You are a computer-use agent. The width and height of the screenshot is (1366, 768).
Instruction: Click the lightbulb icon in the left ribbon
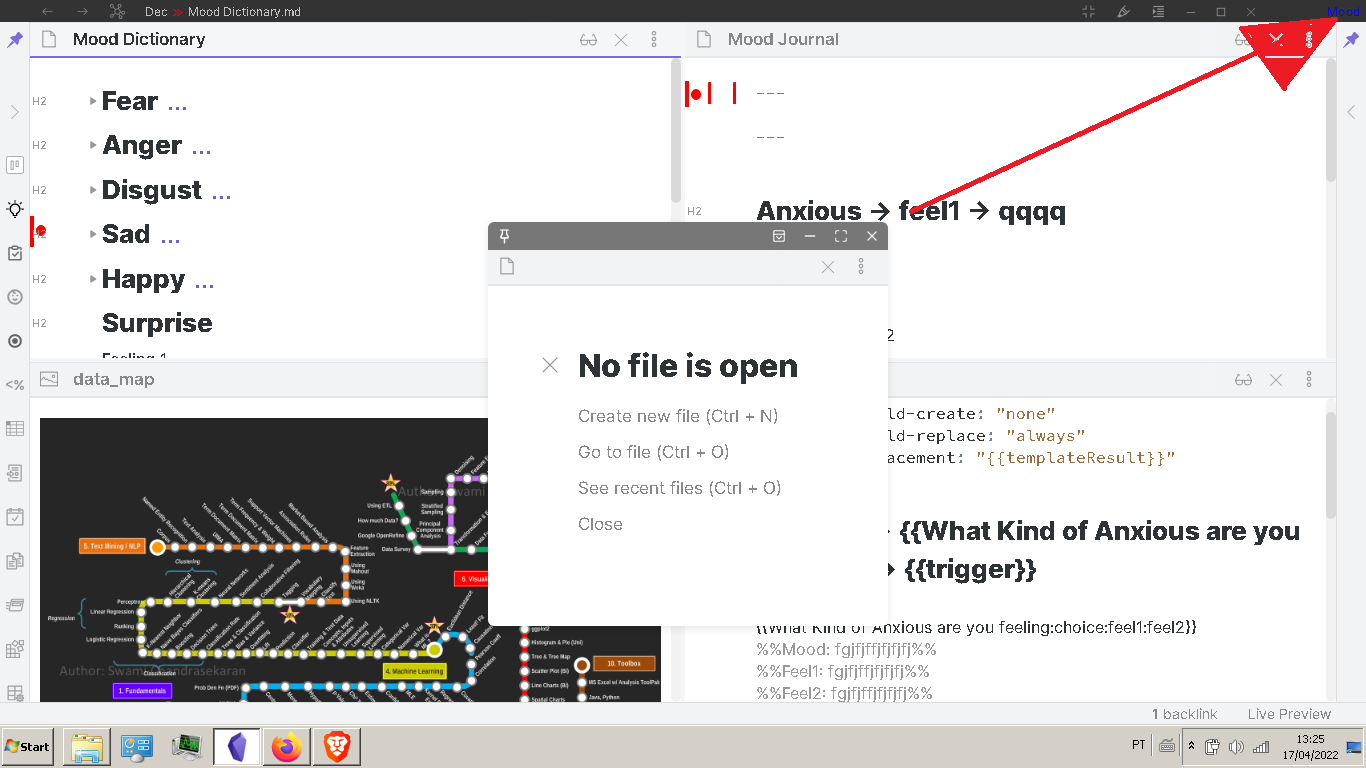click(x=14, y=209)
